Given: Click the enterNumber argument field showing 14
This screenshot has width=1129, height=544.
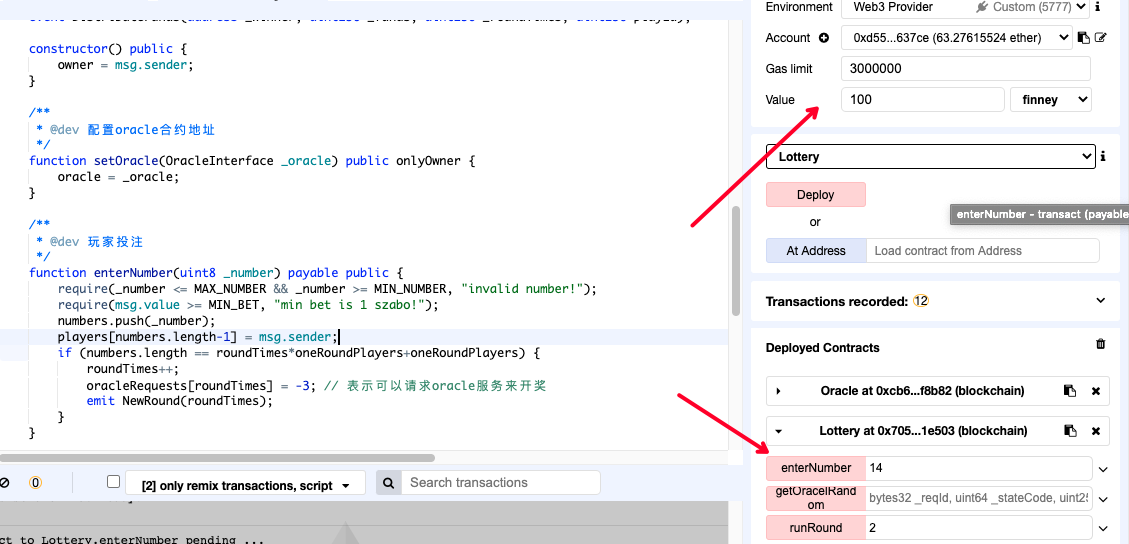Looking at the screenshot, I should [x=979, y=468].
